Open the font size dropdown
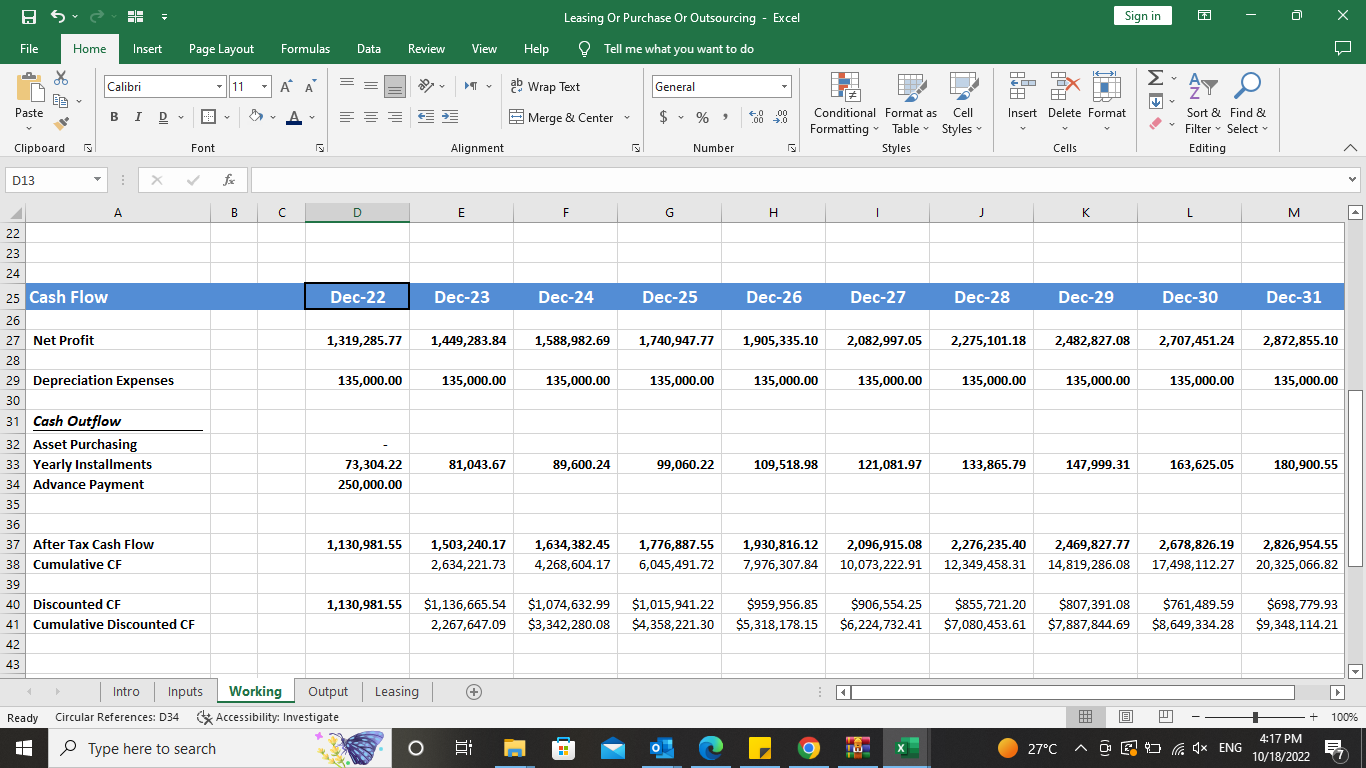The image size is (1366, 768). (264, 87)
